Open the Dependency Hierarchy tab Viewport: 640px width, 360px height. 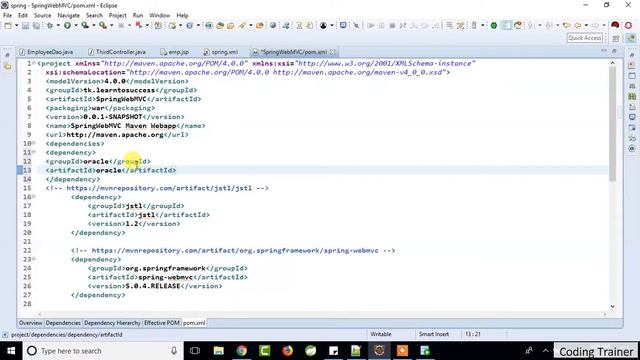tap(112, 323)
